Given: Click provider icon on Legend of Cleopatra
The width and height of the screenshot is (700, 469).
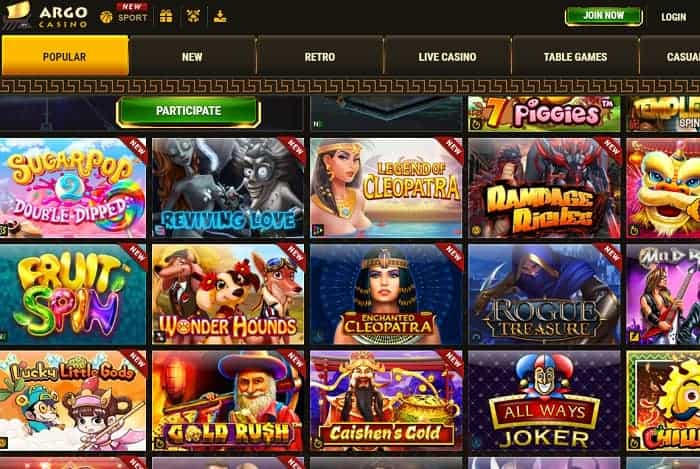Looking at the screenshot, I should point(317,230).
